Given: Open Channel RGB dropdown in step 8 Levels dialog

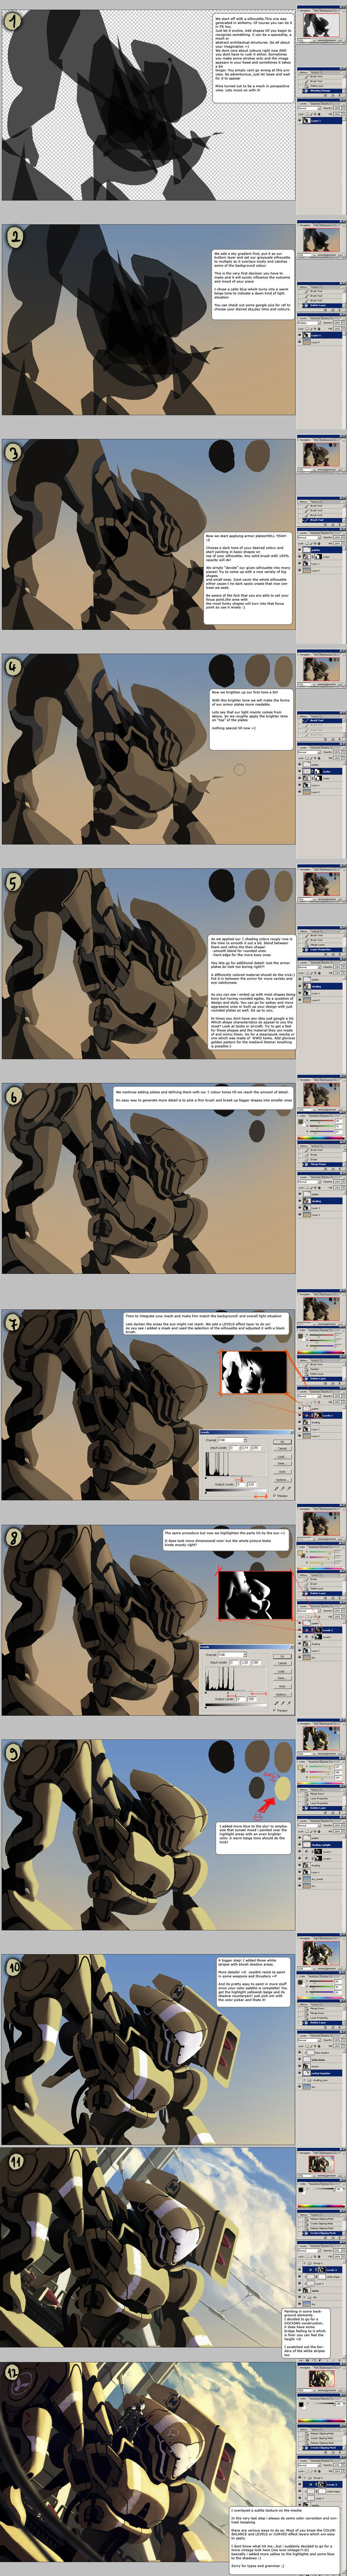Looking at the screenshot, I should click(x=233, y=1655).
